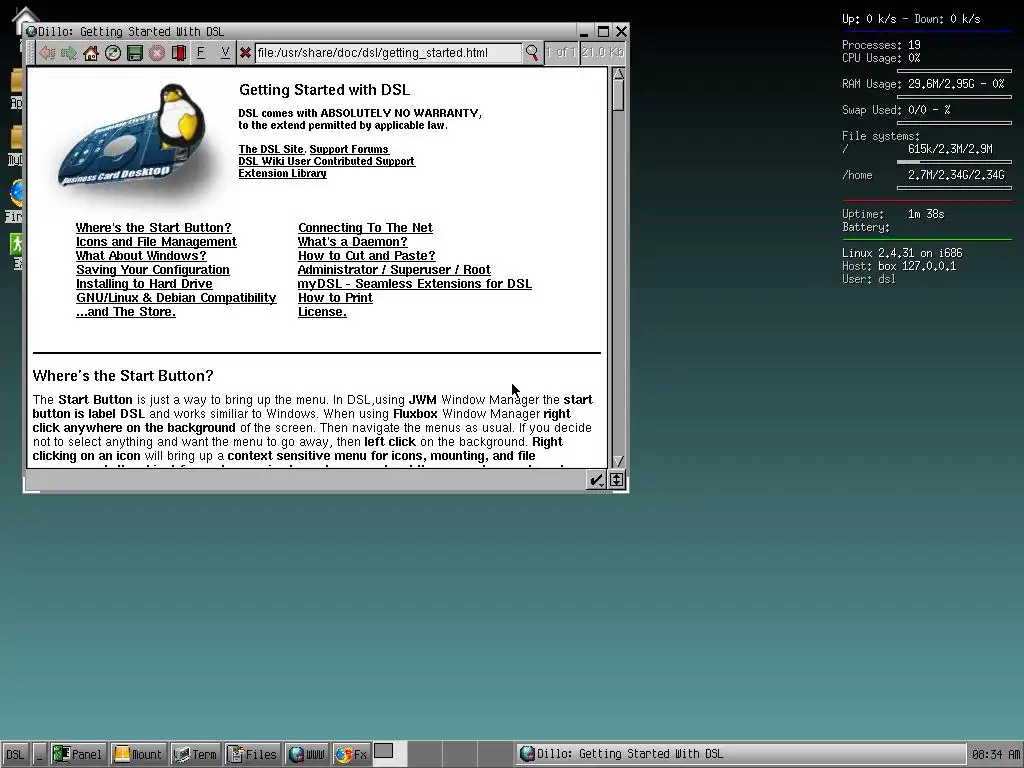Open 'Icons and File Management' link
1024x768 pixels.
coord(156,242)
